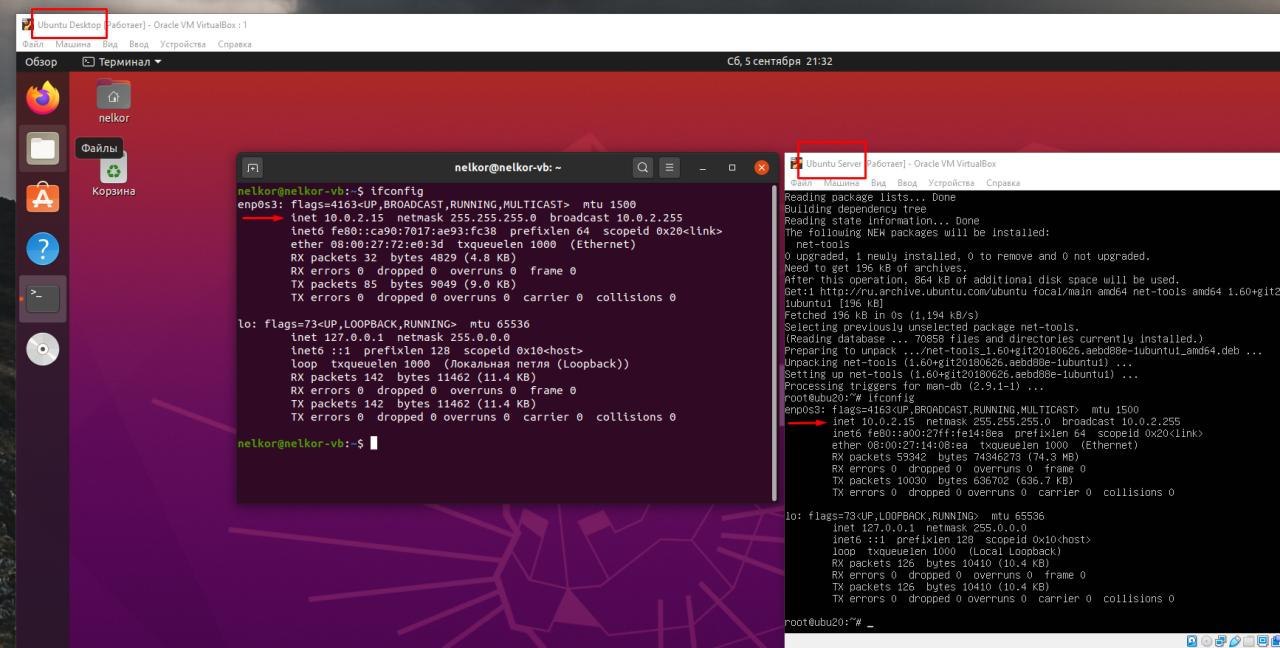The height and width of the screenshot is (648, 1280).
Task: Open Справка menu in Ubuntu Desktop window
Action: click(x=234, y=44)
